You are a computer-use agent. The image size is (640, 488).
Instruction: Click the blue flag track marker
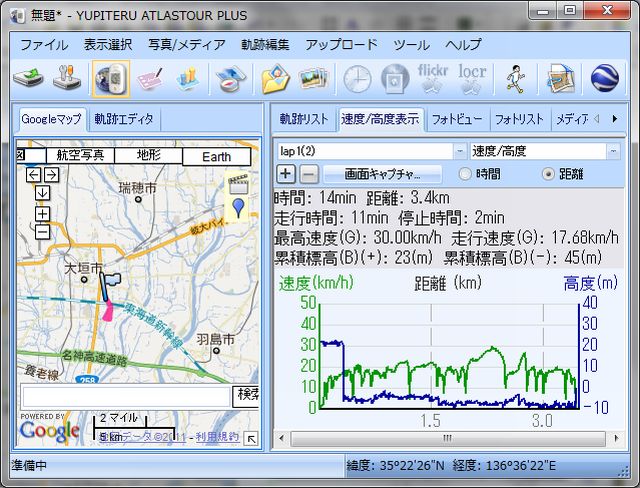click(109, 286)
